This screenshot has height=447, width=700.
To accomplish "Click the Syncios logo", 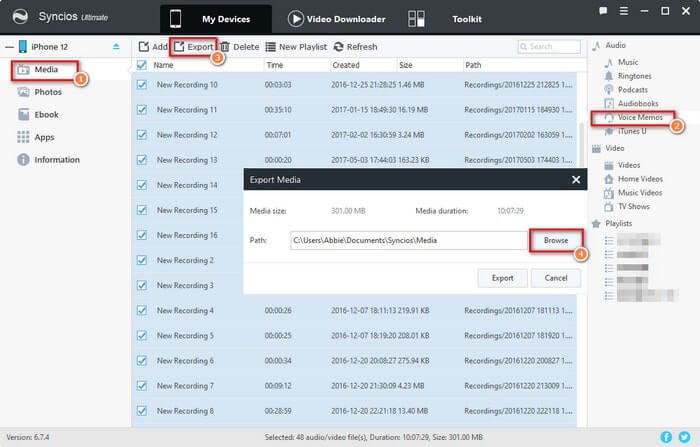I will 20,17.
